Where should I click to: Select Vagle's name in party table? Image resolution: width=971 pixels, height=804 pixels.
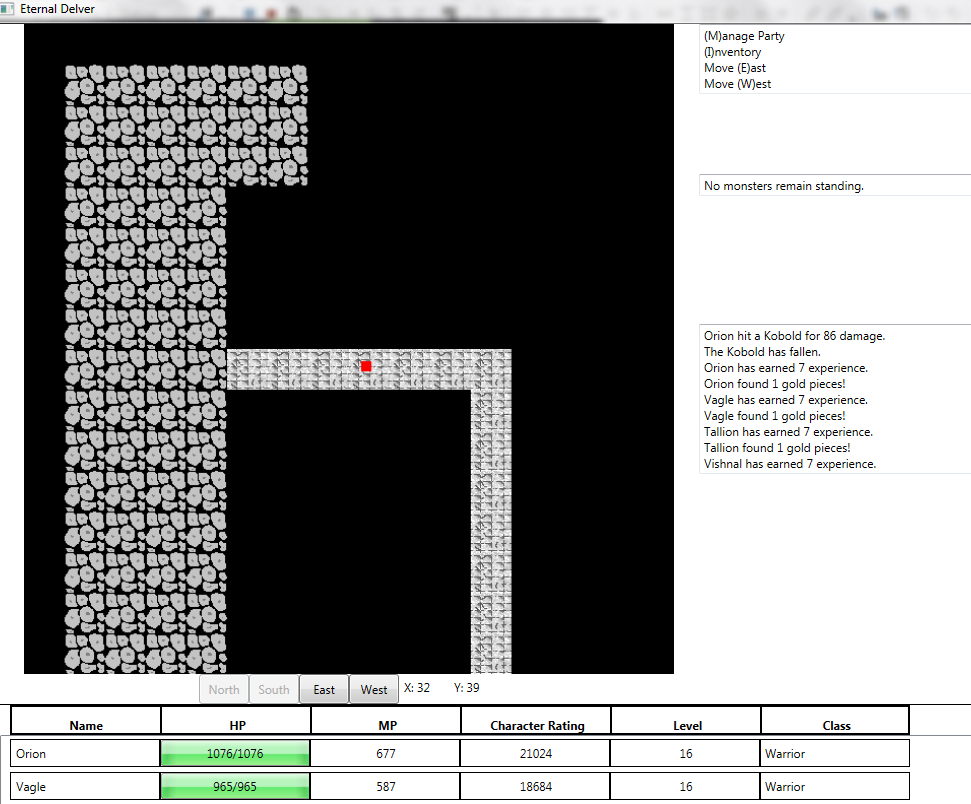(32, 787)
